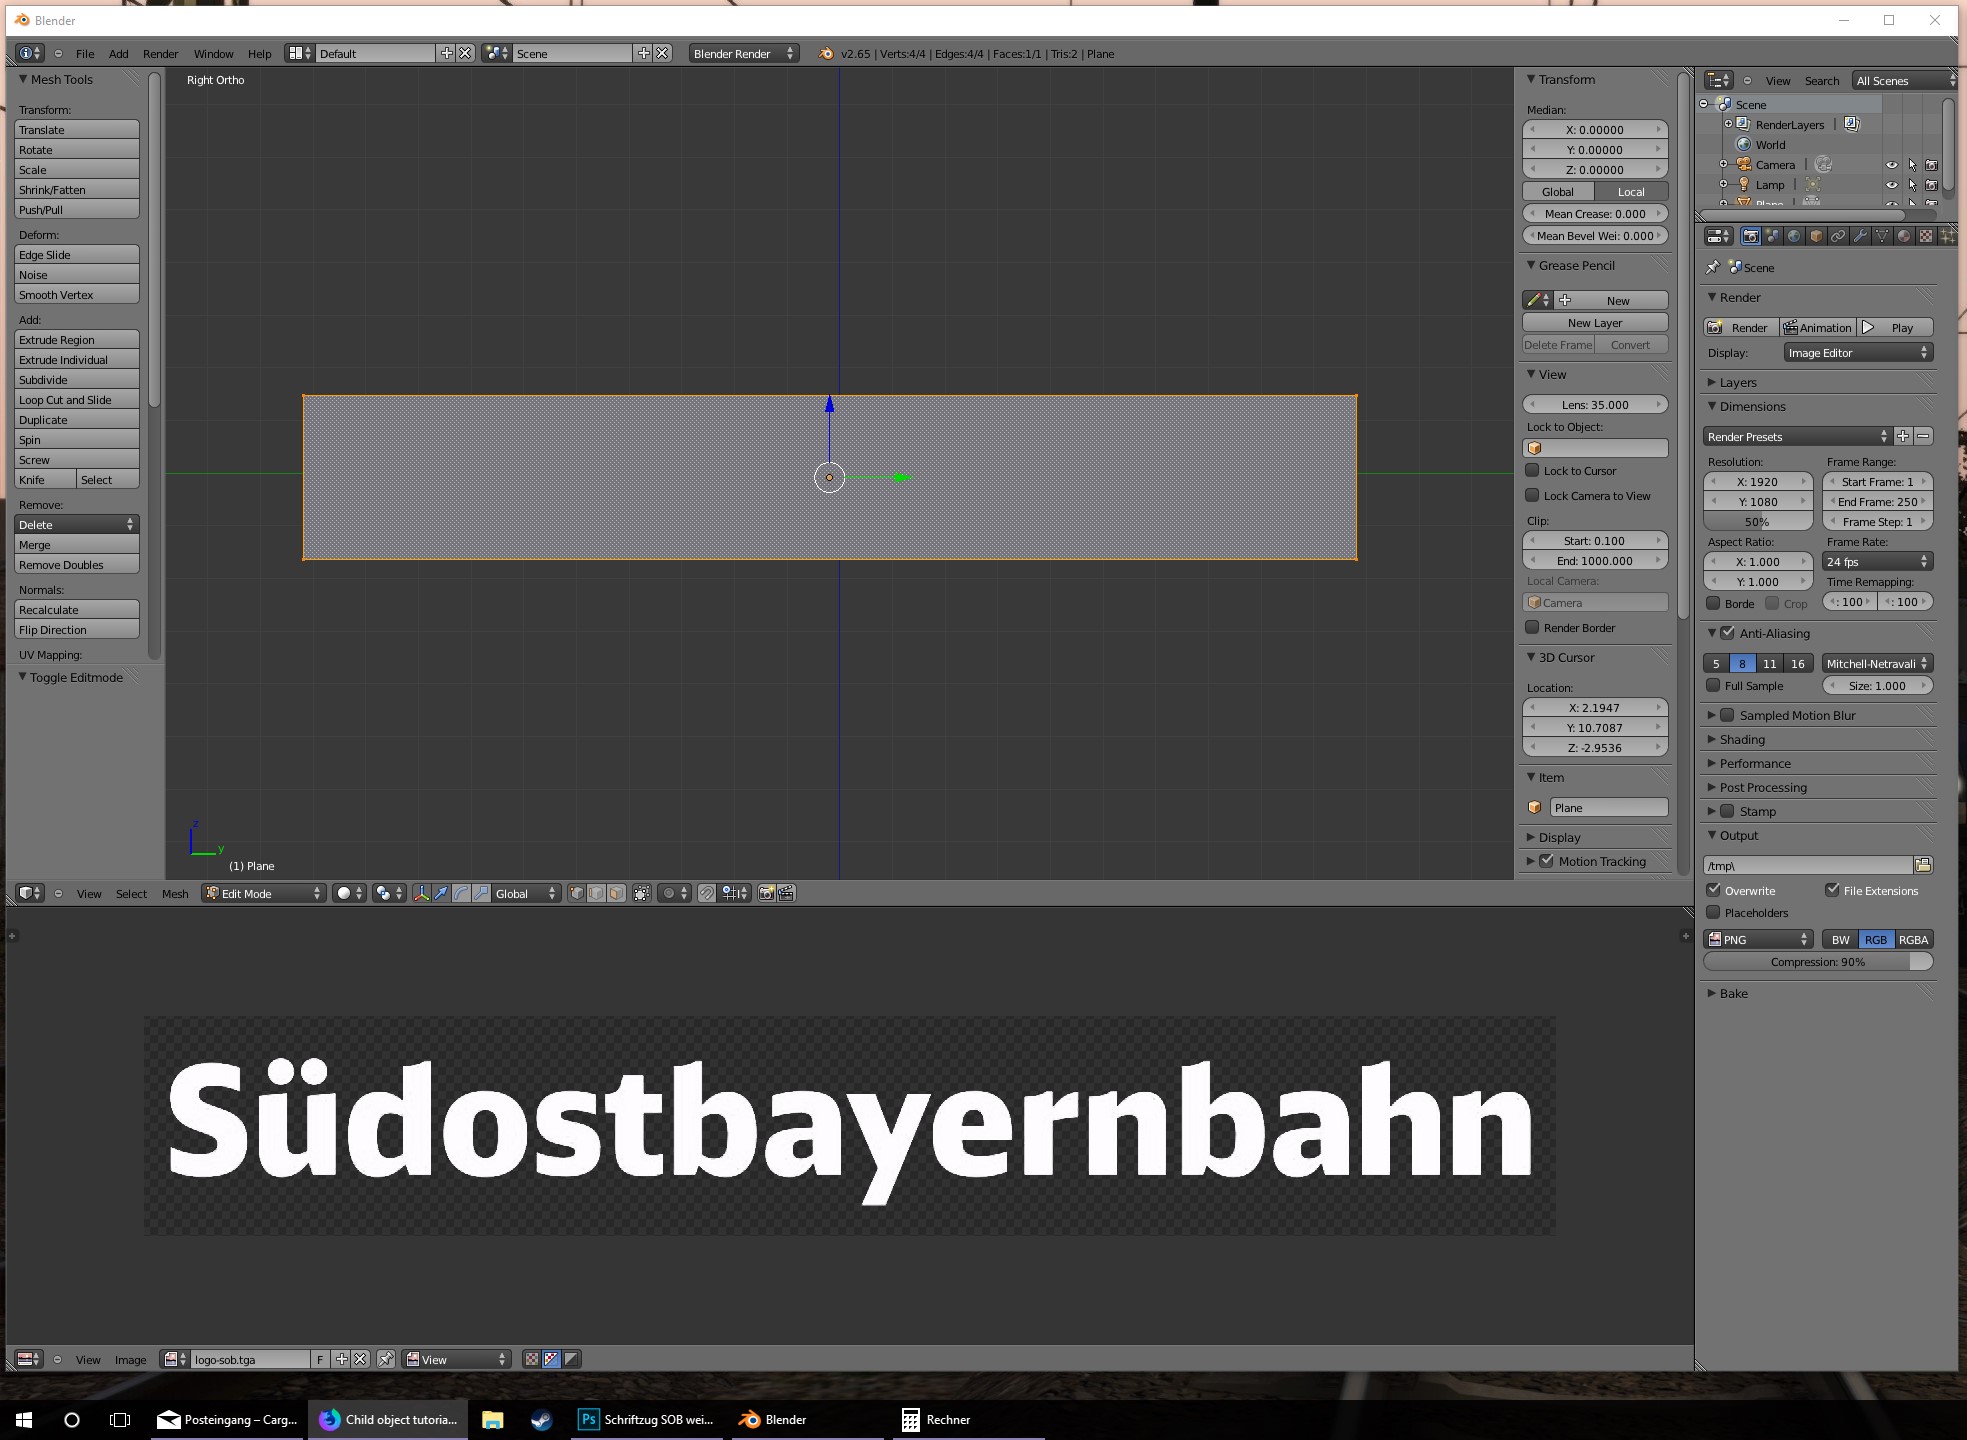Click the snap magnet icon
Viewport: 1967px width, 1440px height.
click(x=706, y=893)
